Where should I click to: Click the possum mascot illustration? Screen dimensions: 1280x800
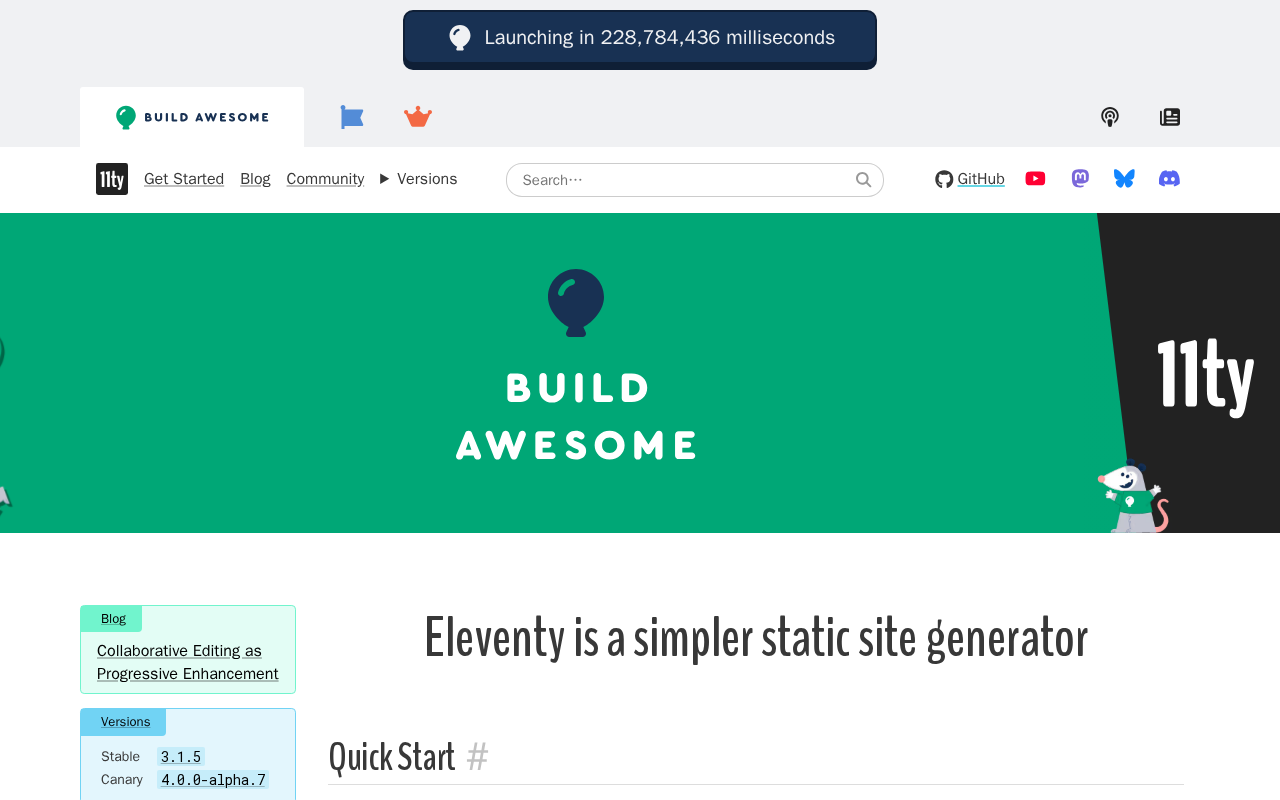(1133, 497)
